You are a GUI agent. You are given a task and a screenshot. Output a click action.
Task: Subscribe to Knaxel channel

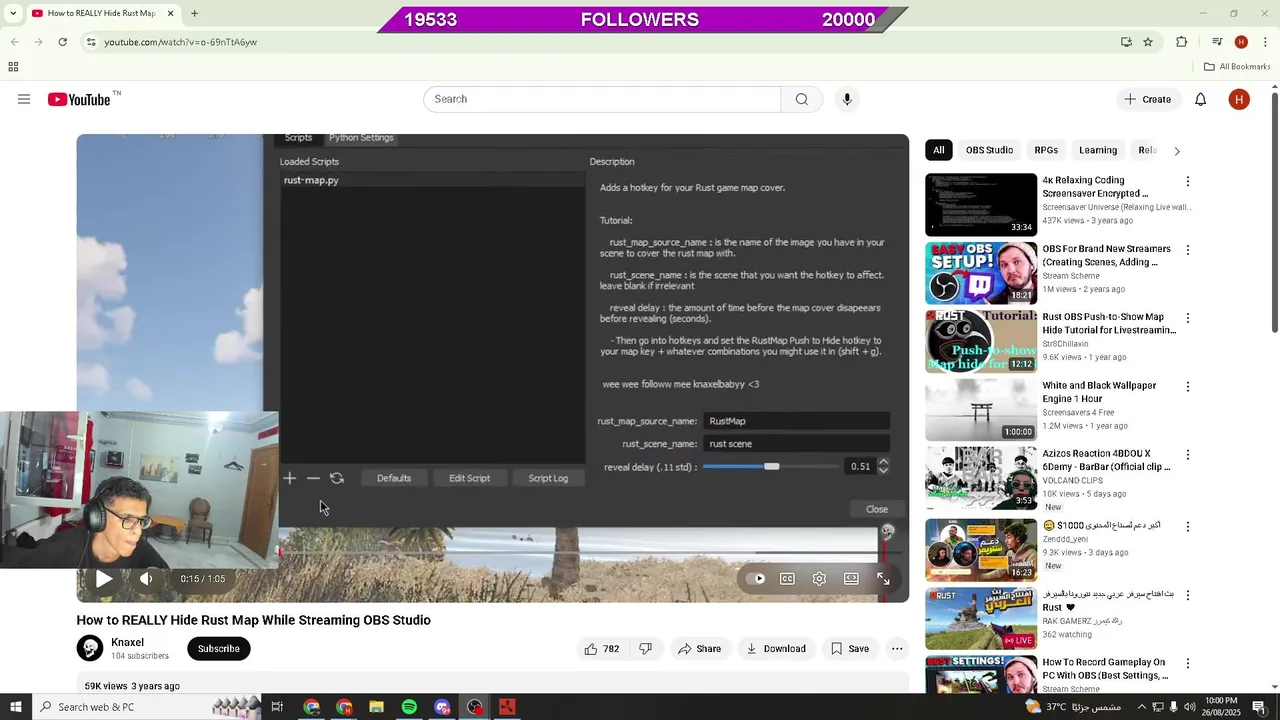click(x=218, y=649)
